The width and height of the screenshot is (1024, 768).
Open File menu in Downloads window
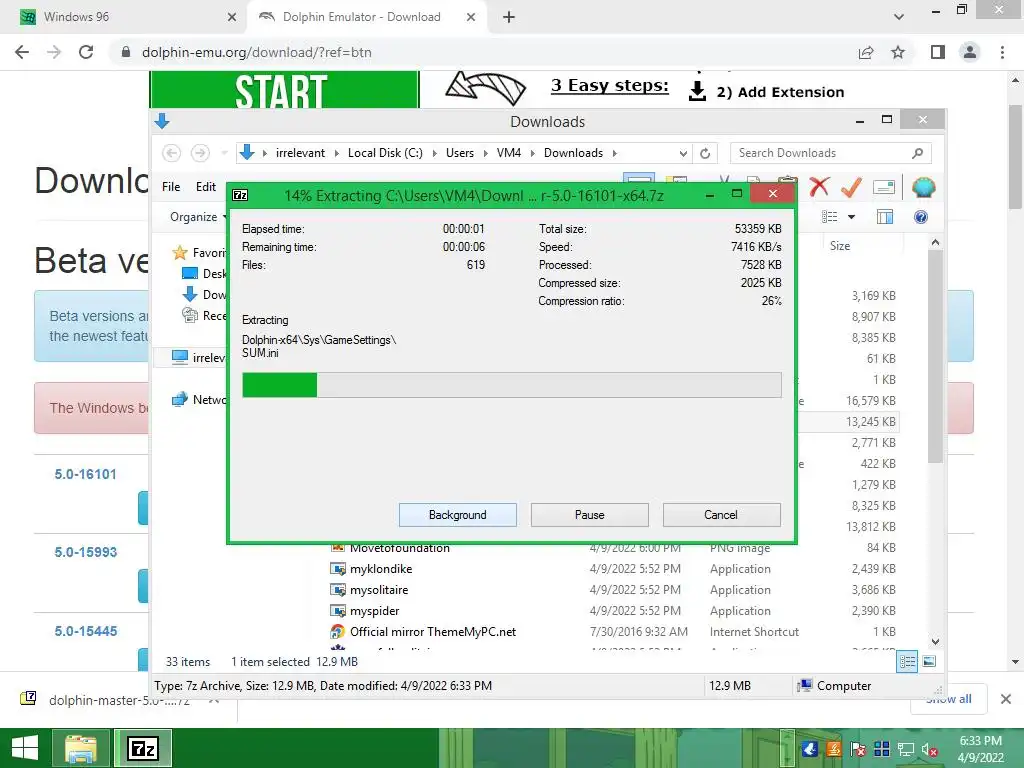pos(171,187)
